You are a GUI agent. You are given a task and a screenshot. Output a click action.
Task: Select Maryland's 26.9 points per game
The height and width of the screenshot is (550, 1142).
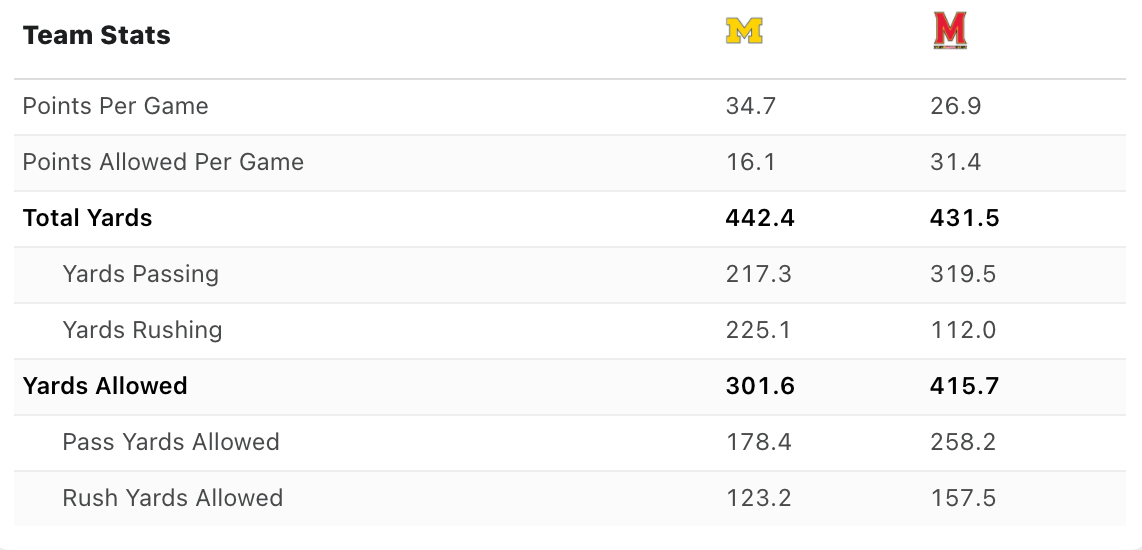(956, 106)
